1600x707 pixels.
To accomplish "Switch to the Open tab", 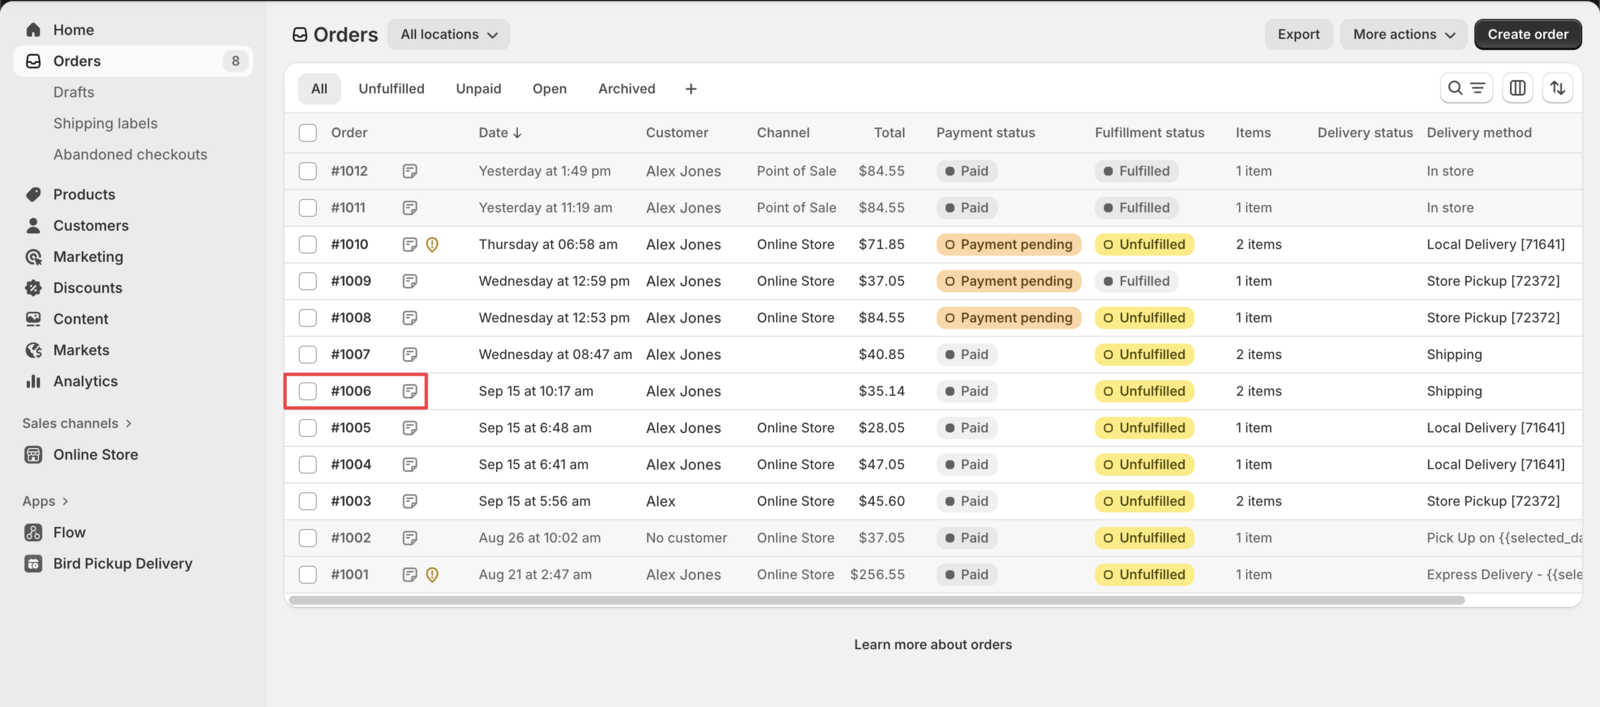I will click(549, 89).
